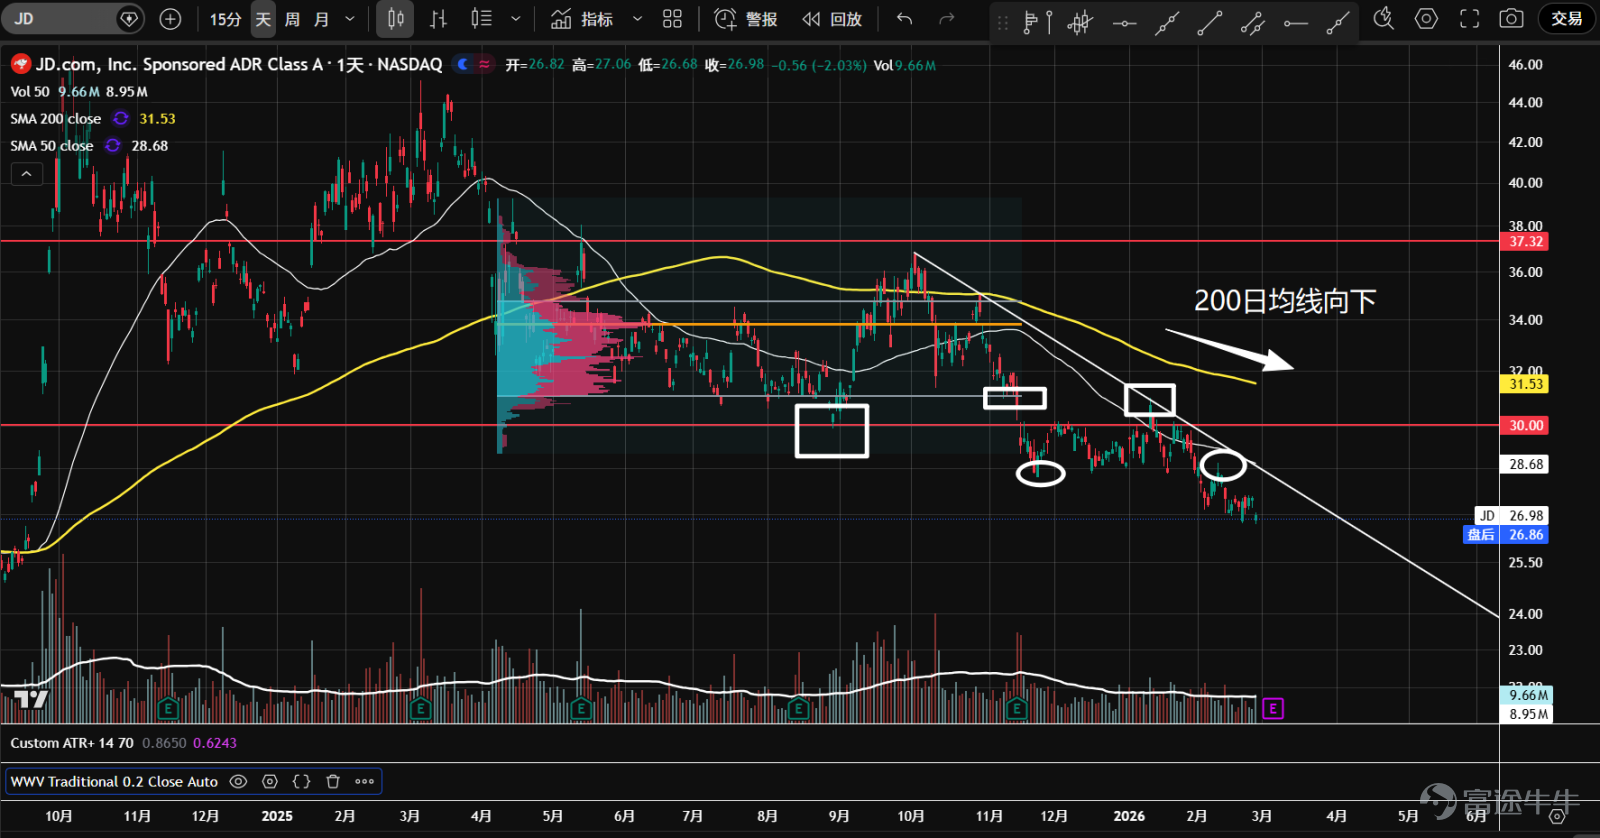Open WWV Traditional indicator settings
Viewport: 1600px width, 838px height.
[270, 782]
